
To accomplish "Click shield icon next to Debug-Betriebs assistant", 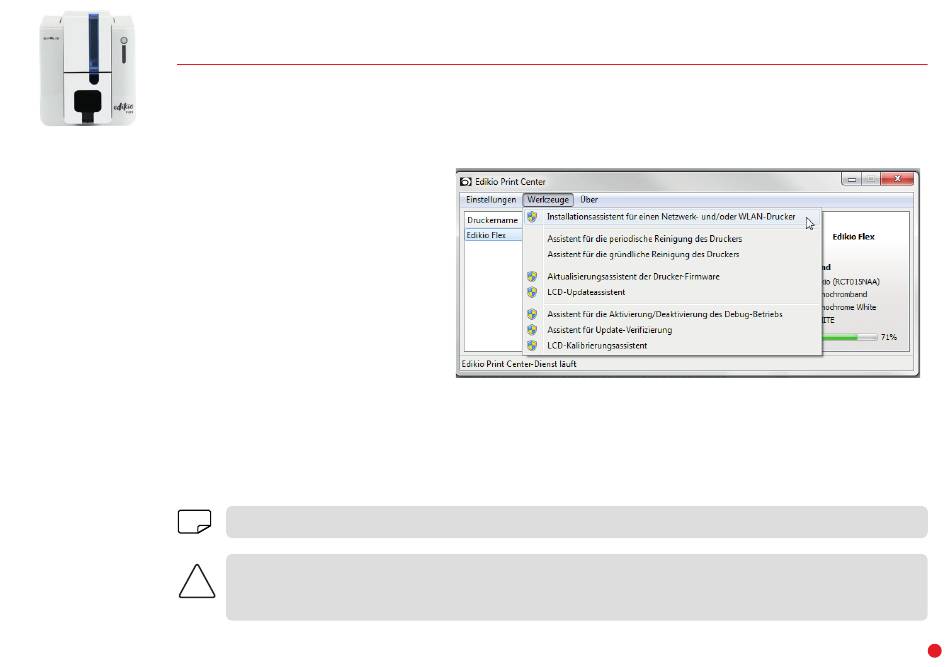I will pyautogui.click(x=532, y=314).
